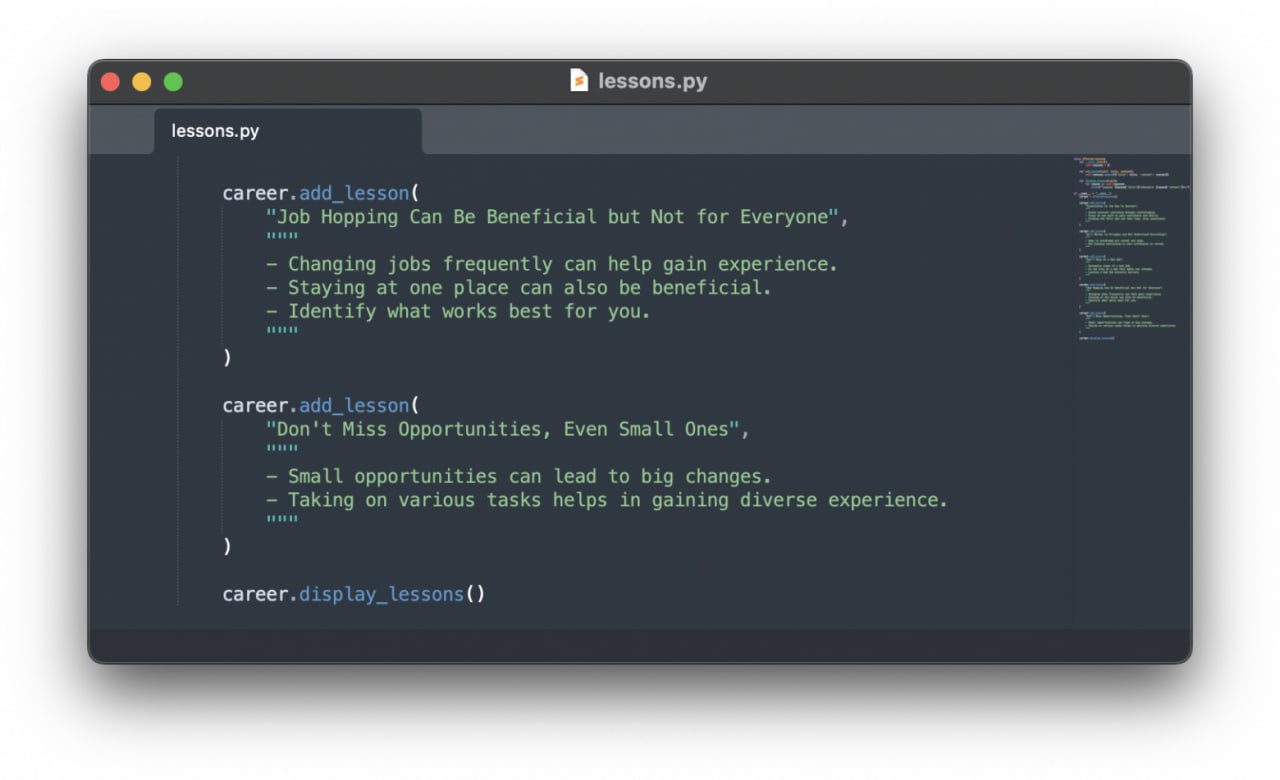Click the minimap code preview
The width and height of the screenshot is (1280, 780).
1128,250
